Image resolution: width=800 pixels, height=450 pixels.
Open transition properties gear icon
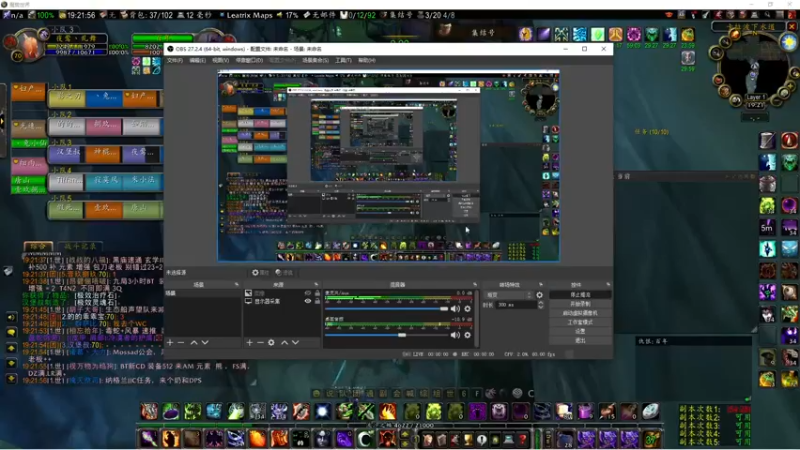point(539,295)
